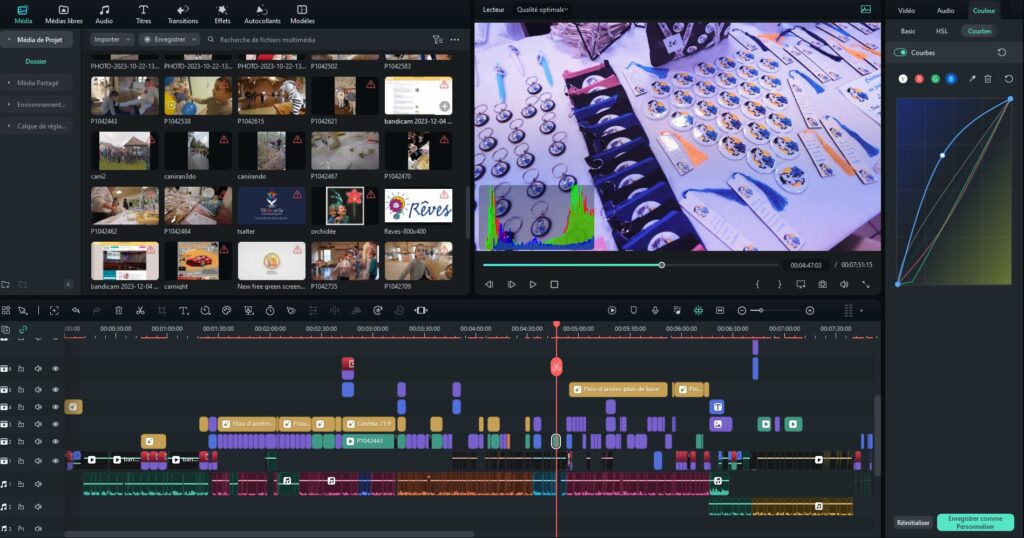Reset the Courbes section
Image resolution: width=1024 pixels, height=538 pixels.
coord(1002,53)
